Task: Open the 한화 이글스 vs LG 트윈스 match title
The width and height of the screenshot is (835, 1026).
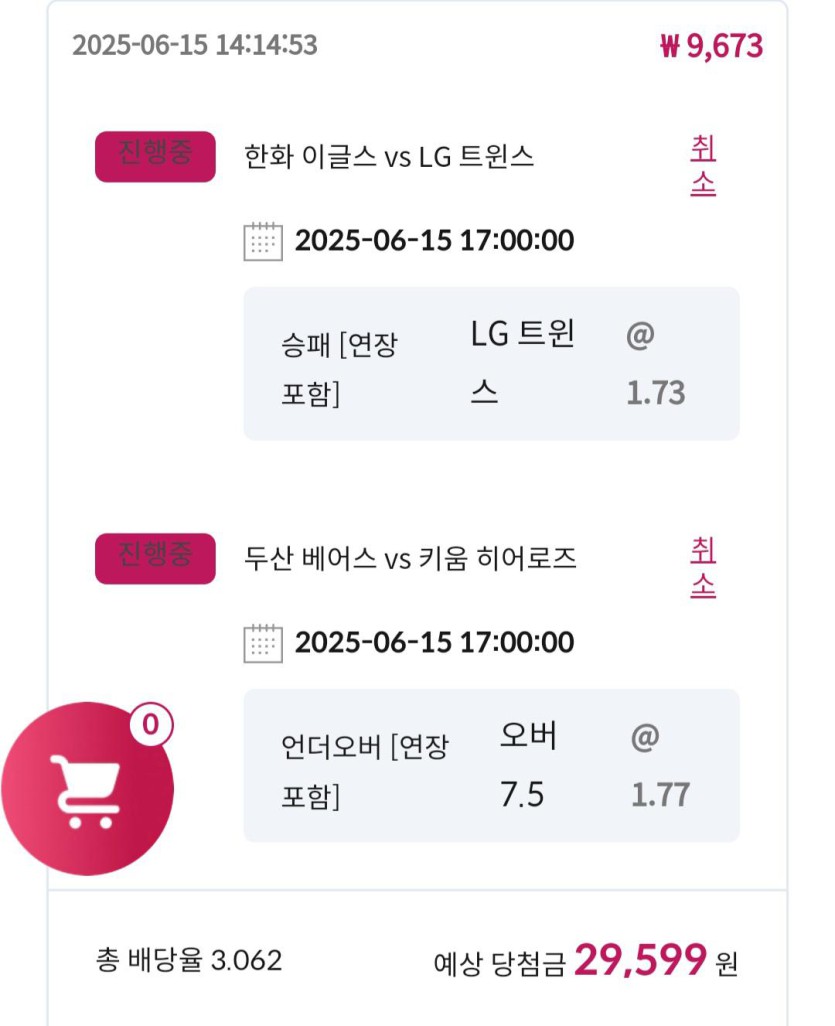Action: point(389,157)
